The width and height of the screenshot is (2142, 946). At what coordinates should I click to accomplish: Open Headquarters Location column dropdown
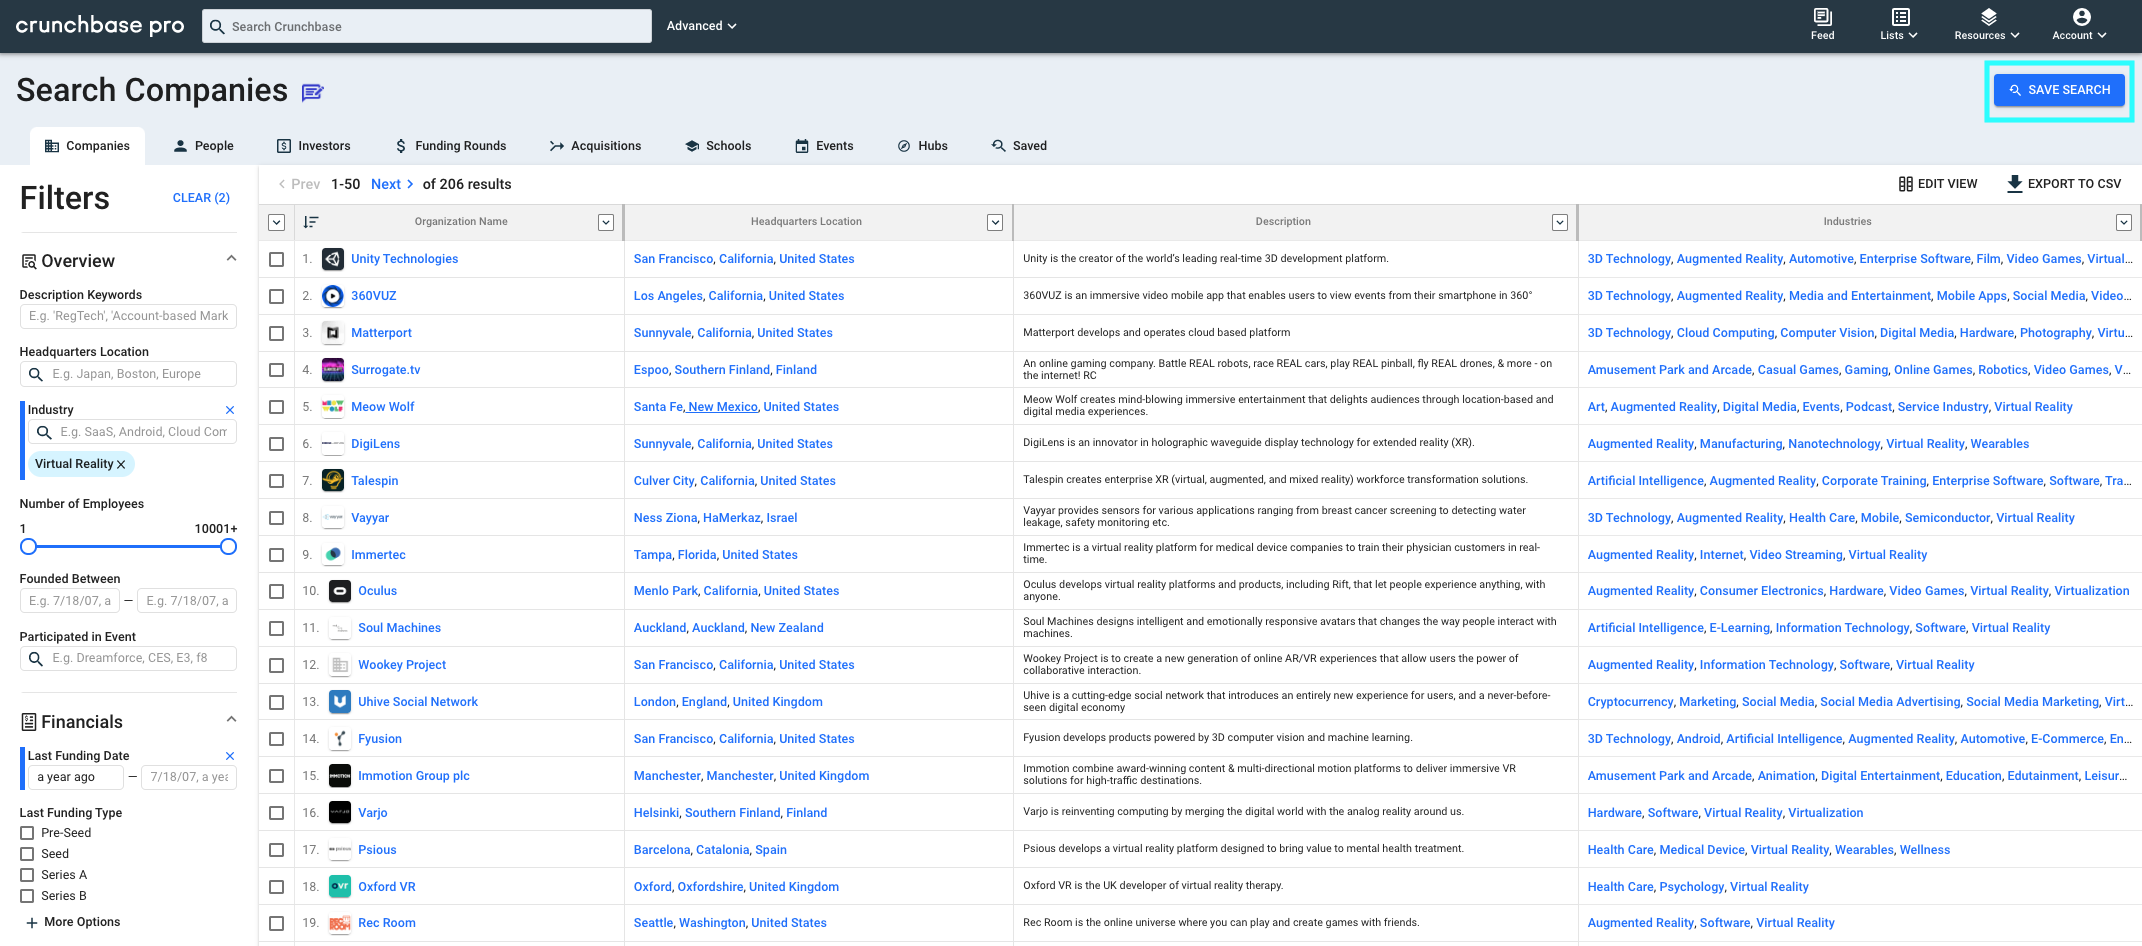pyautogui.click(x=995, y=222)
